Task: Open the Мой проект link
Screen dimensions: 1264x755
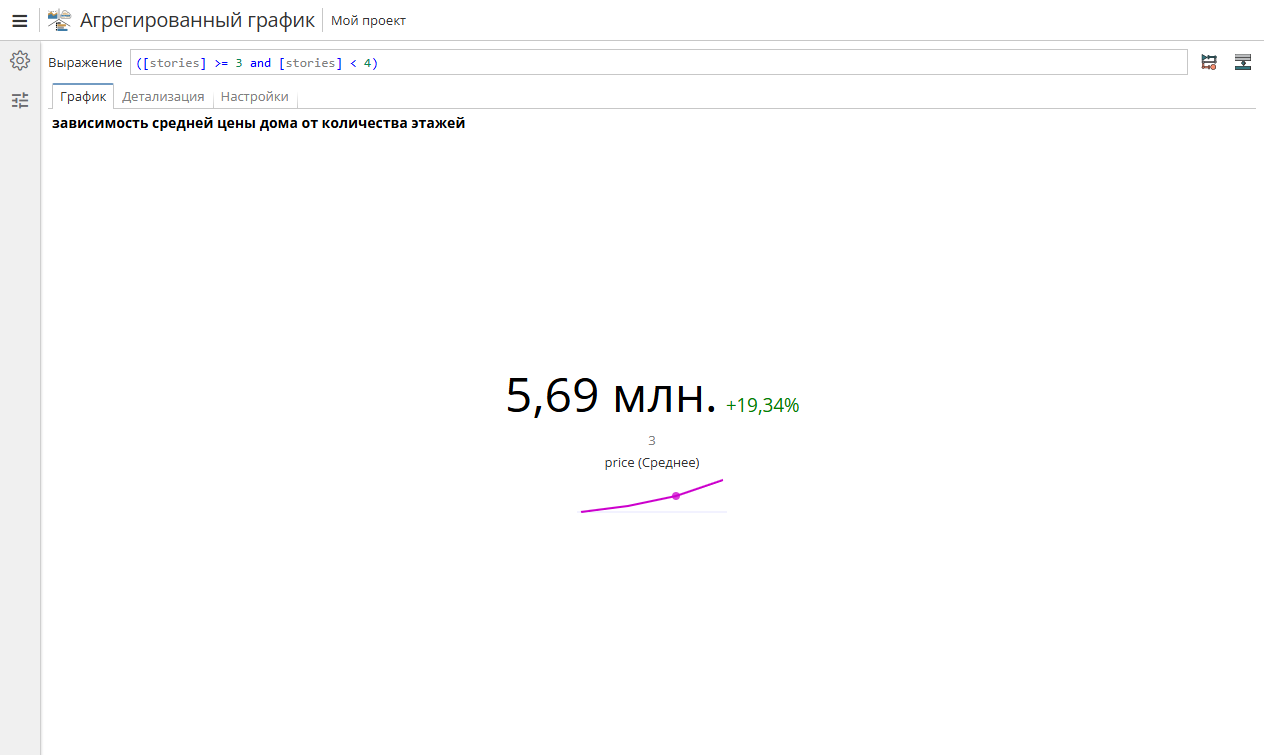Action: [x=368, y=20]
